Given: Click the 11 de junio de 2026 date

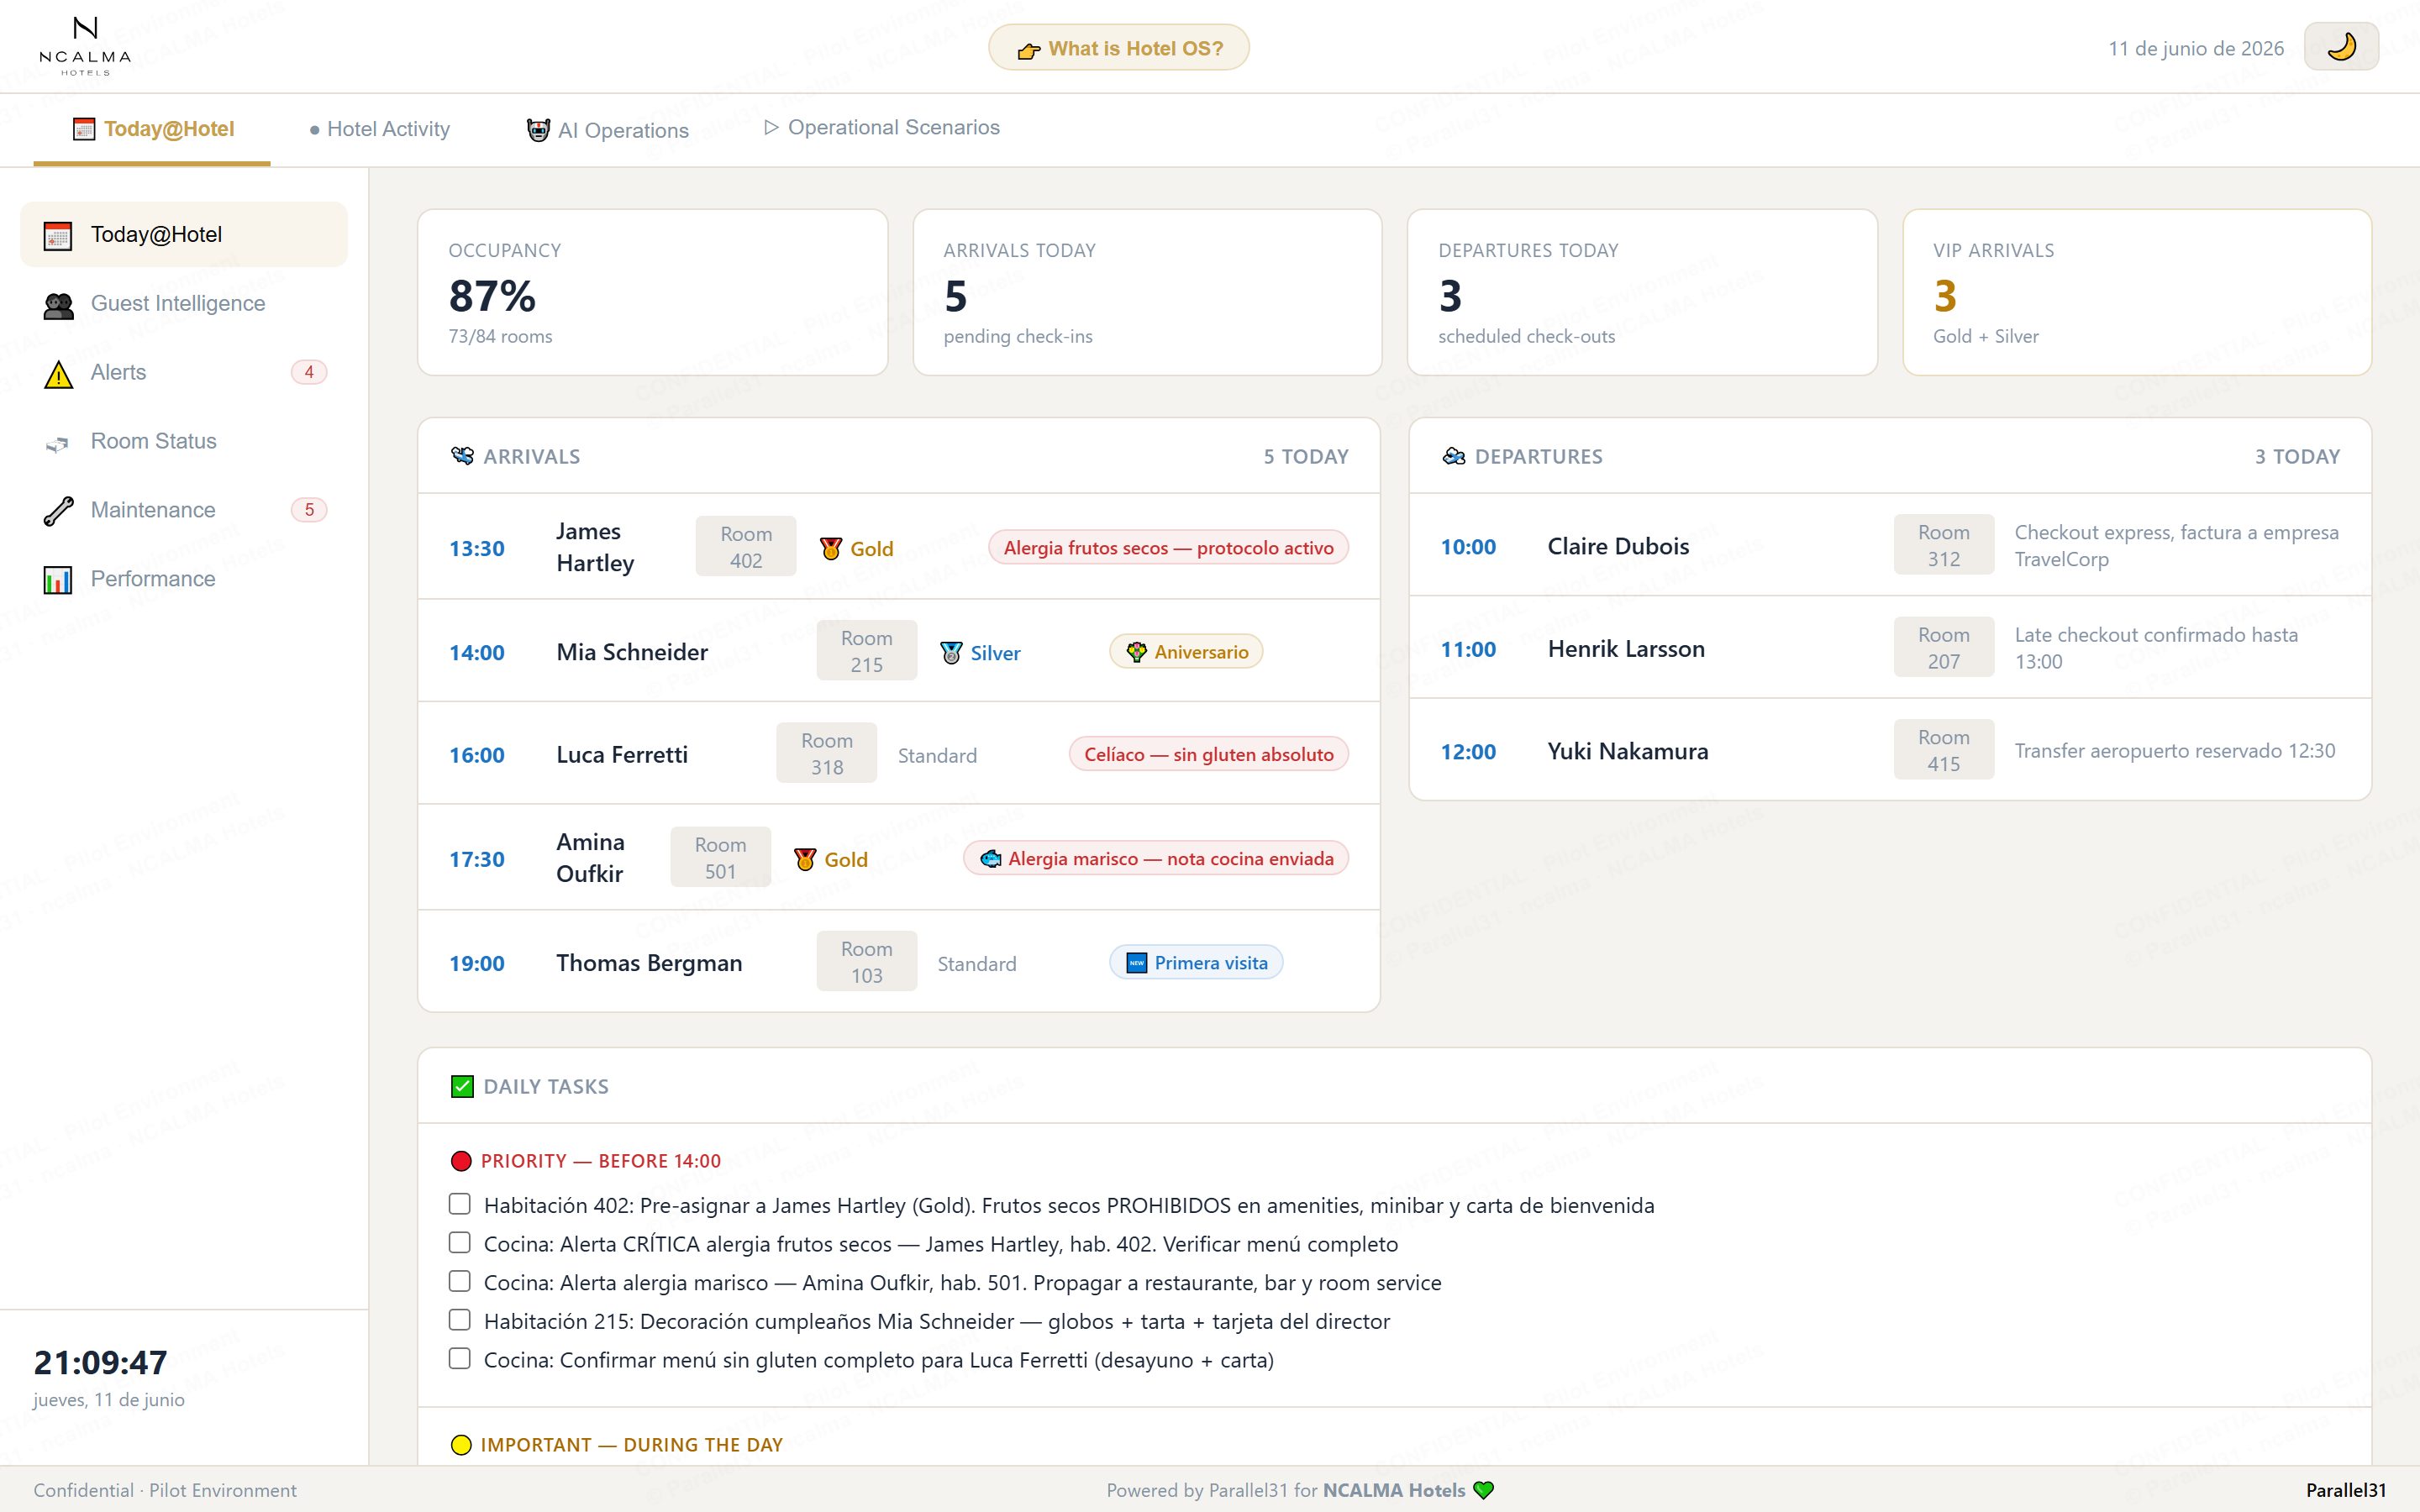Looking at the screenshot, I should point(2196,48).
